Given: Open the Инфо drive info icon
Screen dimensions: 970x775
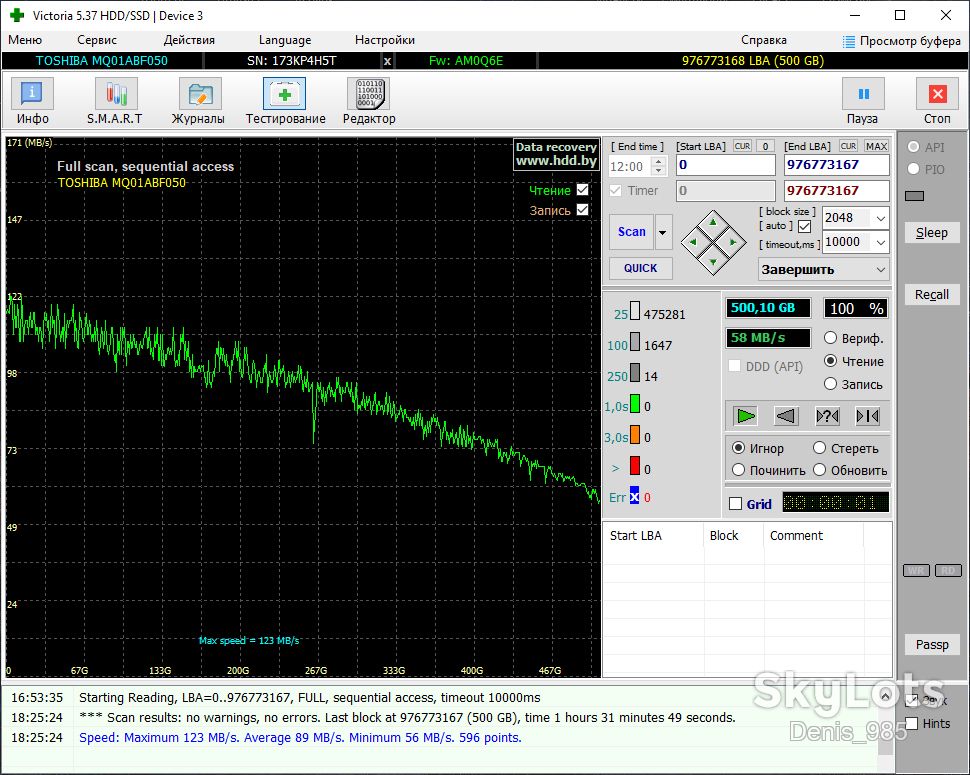Looking at the screenshot, I should pyautogui.click(x=32, y=94).
